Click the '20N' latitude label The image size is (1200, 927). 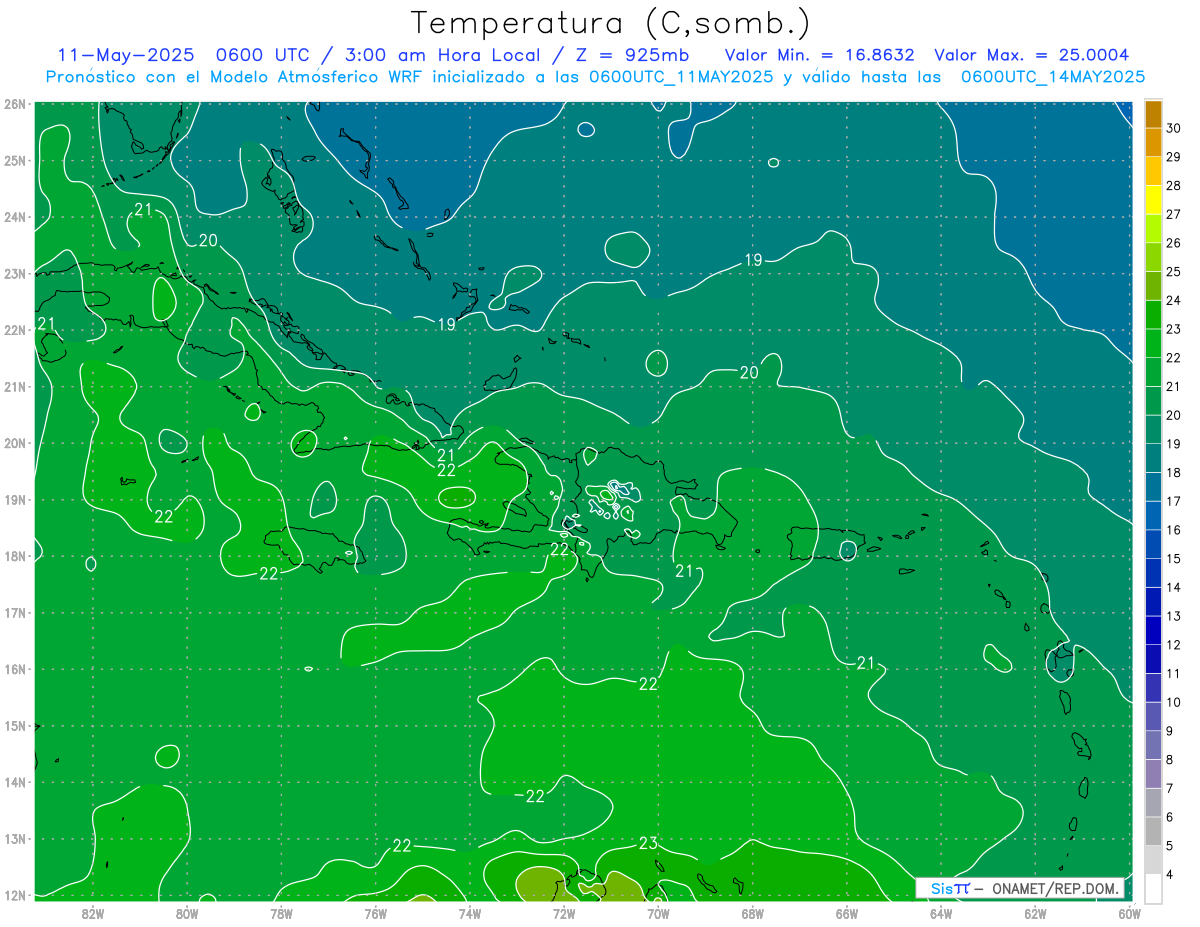(15, 443)
